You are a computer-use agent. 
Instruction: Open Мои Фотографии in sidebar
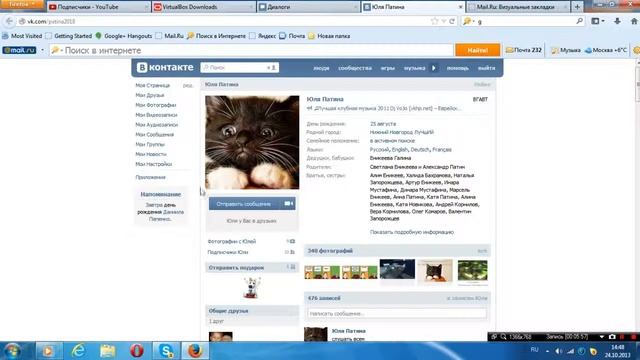[x=156, y=105]
